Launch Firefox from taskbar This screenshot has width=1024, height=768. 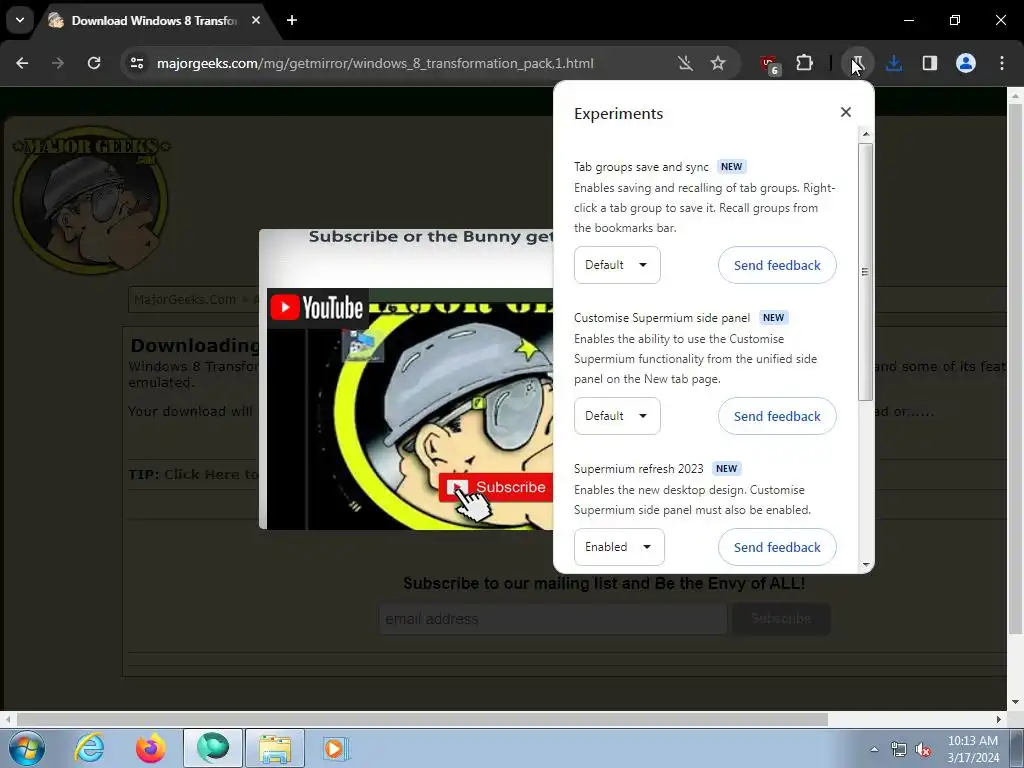(x=151, y=748)
